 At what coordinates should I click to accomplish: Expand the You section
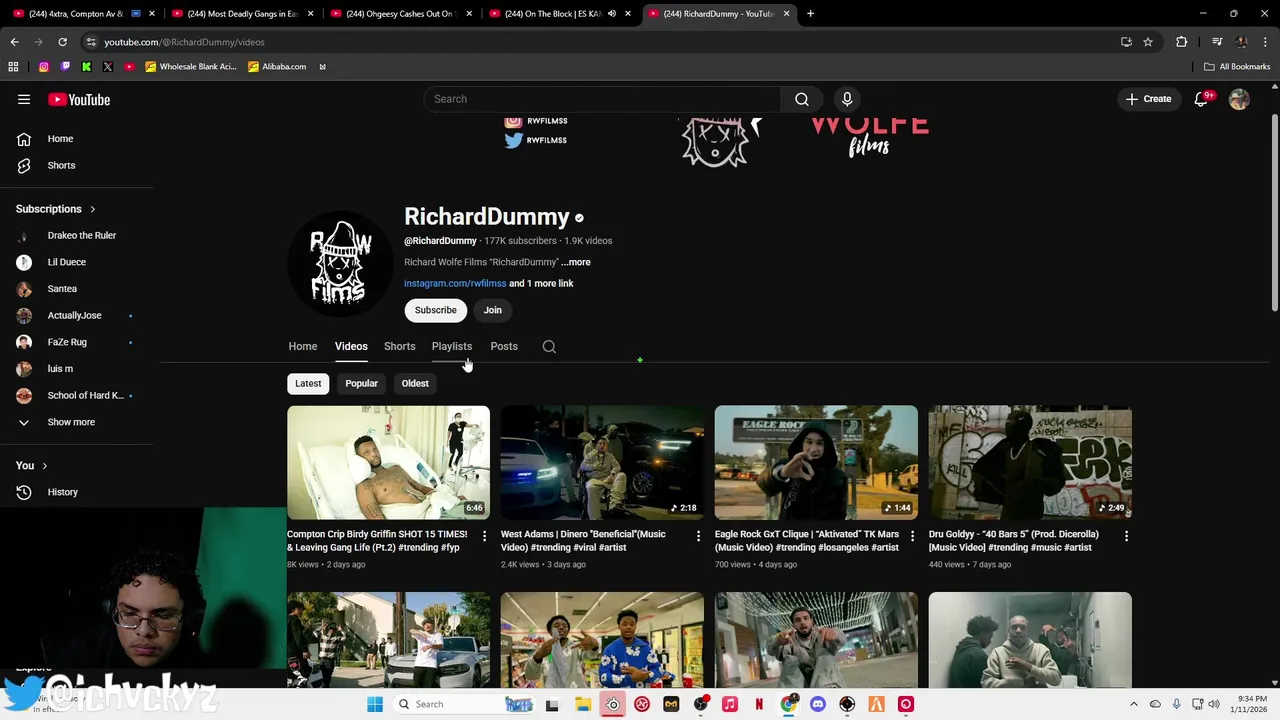pyautogui.click(x=32, y=465)
